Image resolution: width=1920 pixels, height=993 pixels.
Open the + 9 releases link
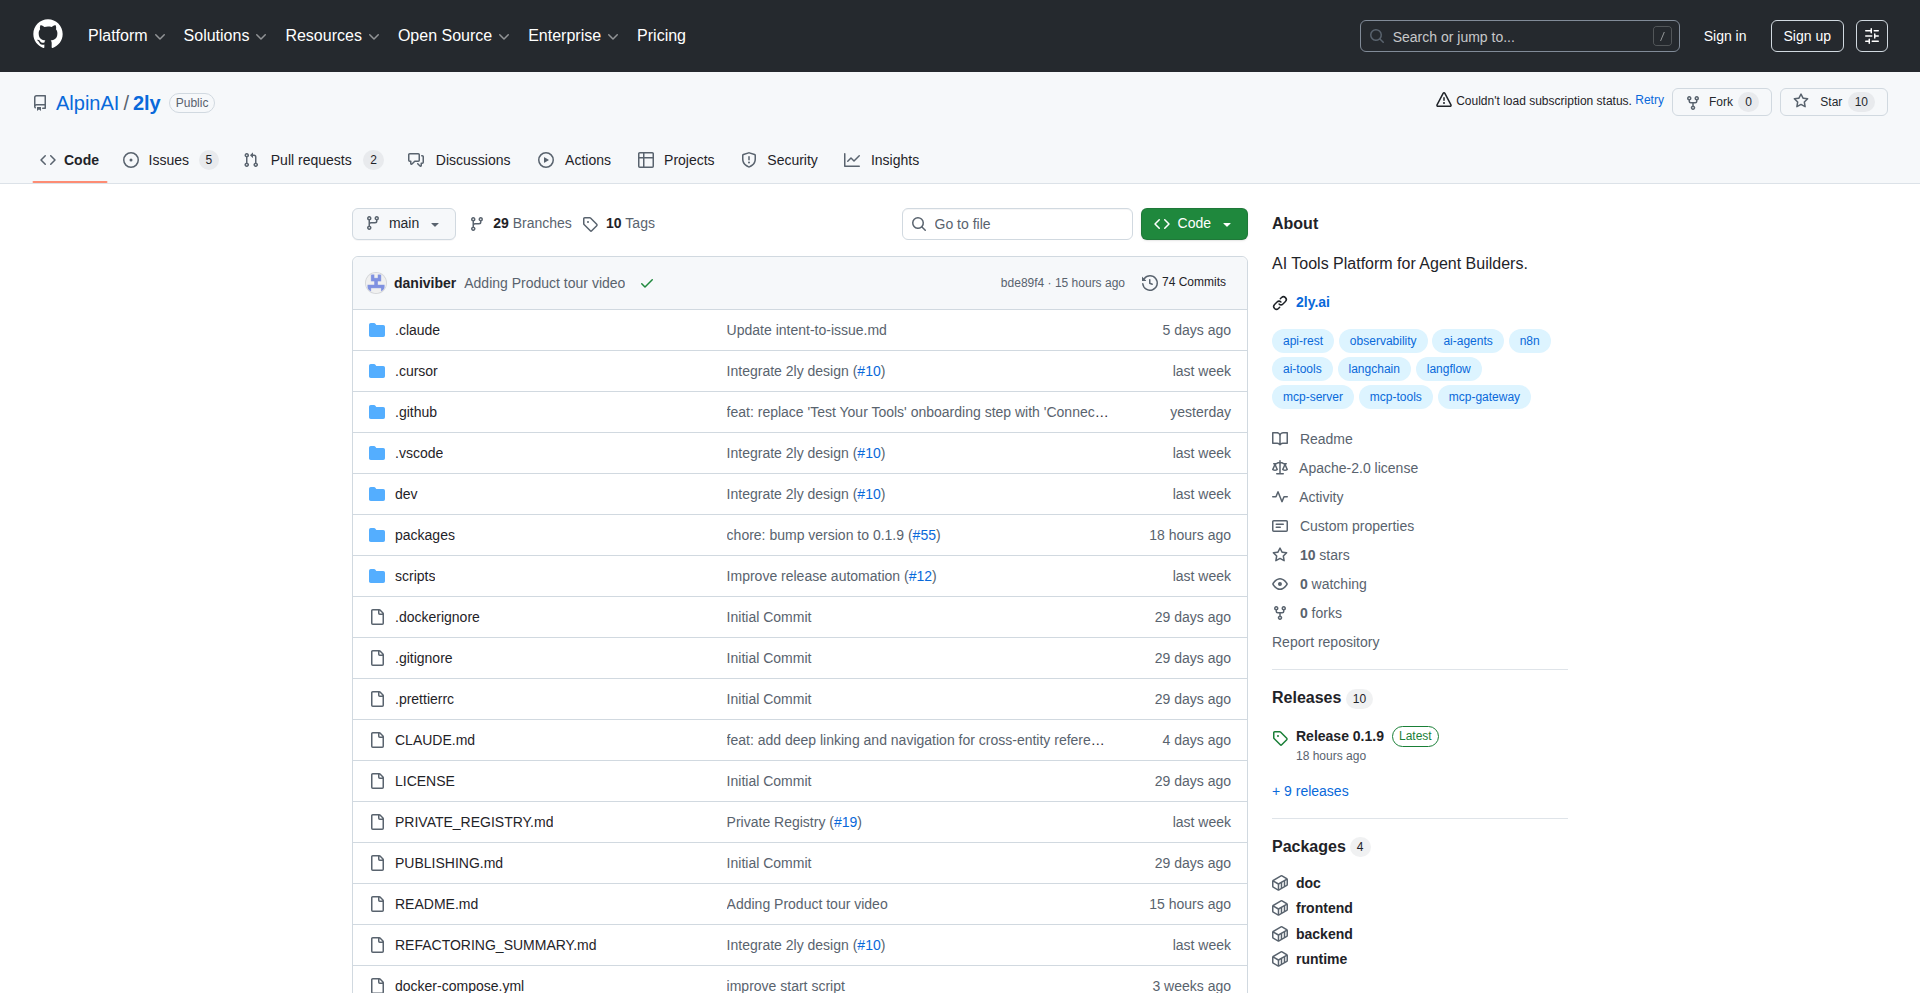[x=1309, y=791]
